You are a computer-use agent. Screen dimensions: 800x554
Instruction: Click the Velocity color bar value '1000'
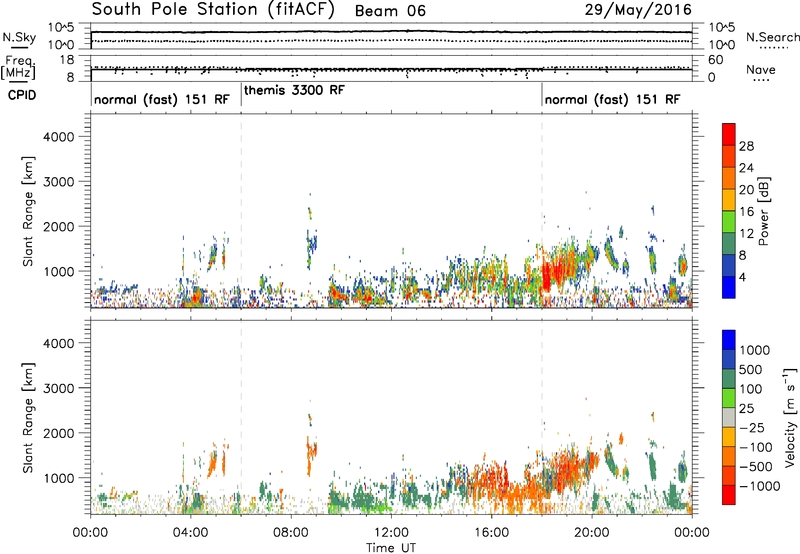(x=755, y=350)
